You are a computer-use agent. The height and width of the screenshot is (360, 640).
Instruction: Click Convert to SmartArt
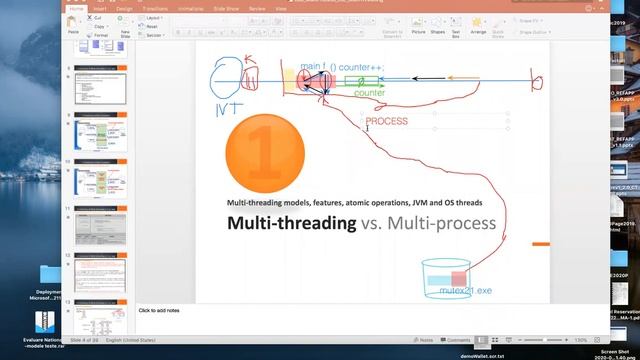click(x=392, y=27)
